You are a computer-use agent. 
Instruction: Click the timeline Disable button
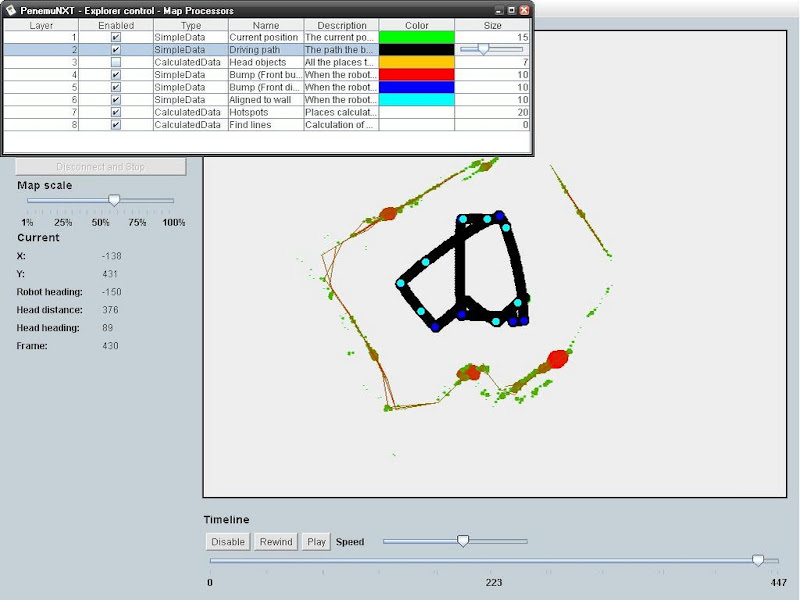[228, 541]
